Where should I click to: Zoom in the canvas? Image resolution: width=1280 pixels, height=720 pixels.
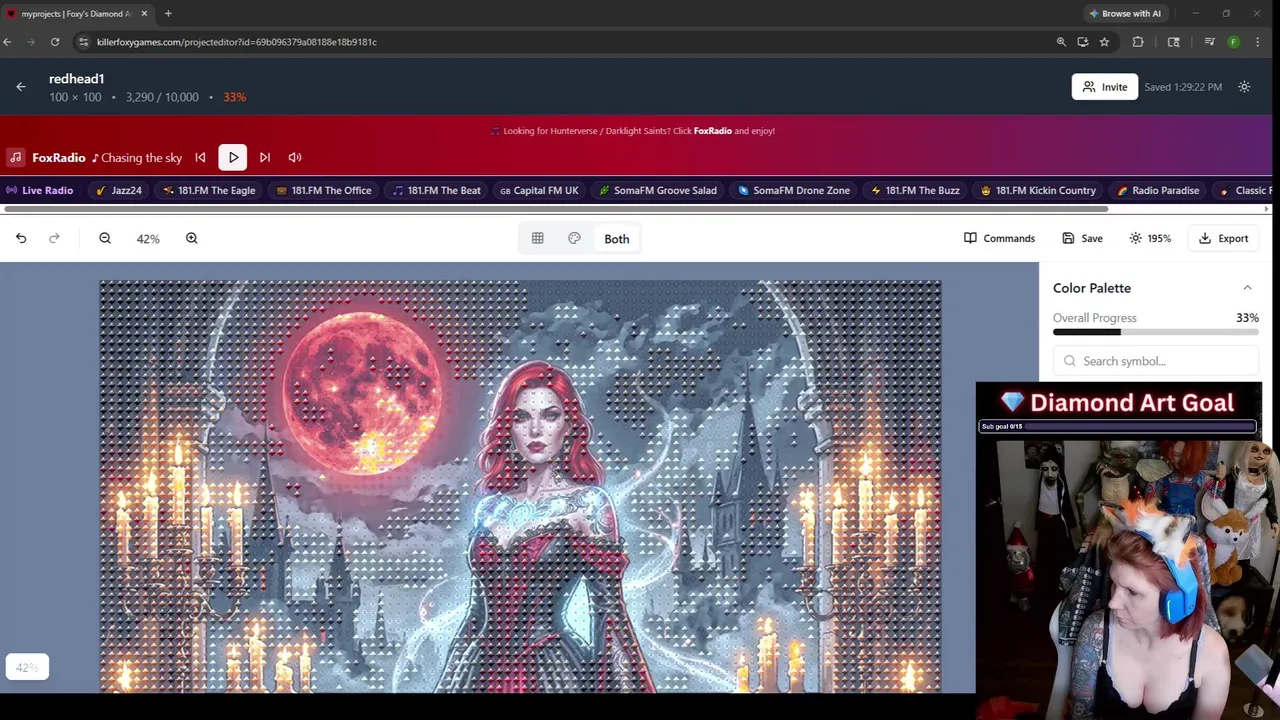coord(192,238)
